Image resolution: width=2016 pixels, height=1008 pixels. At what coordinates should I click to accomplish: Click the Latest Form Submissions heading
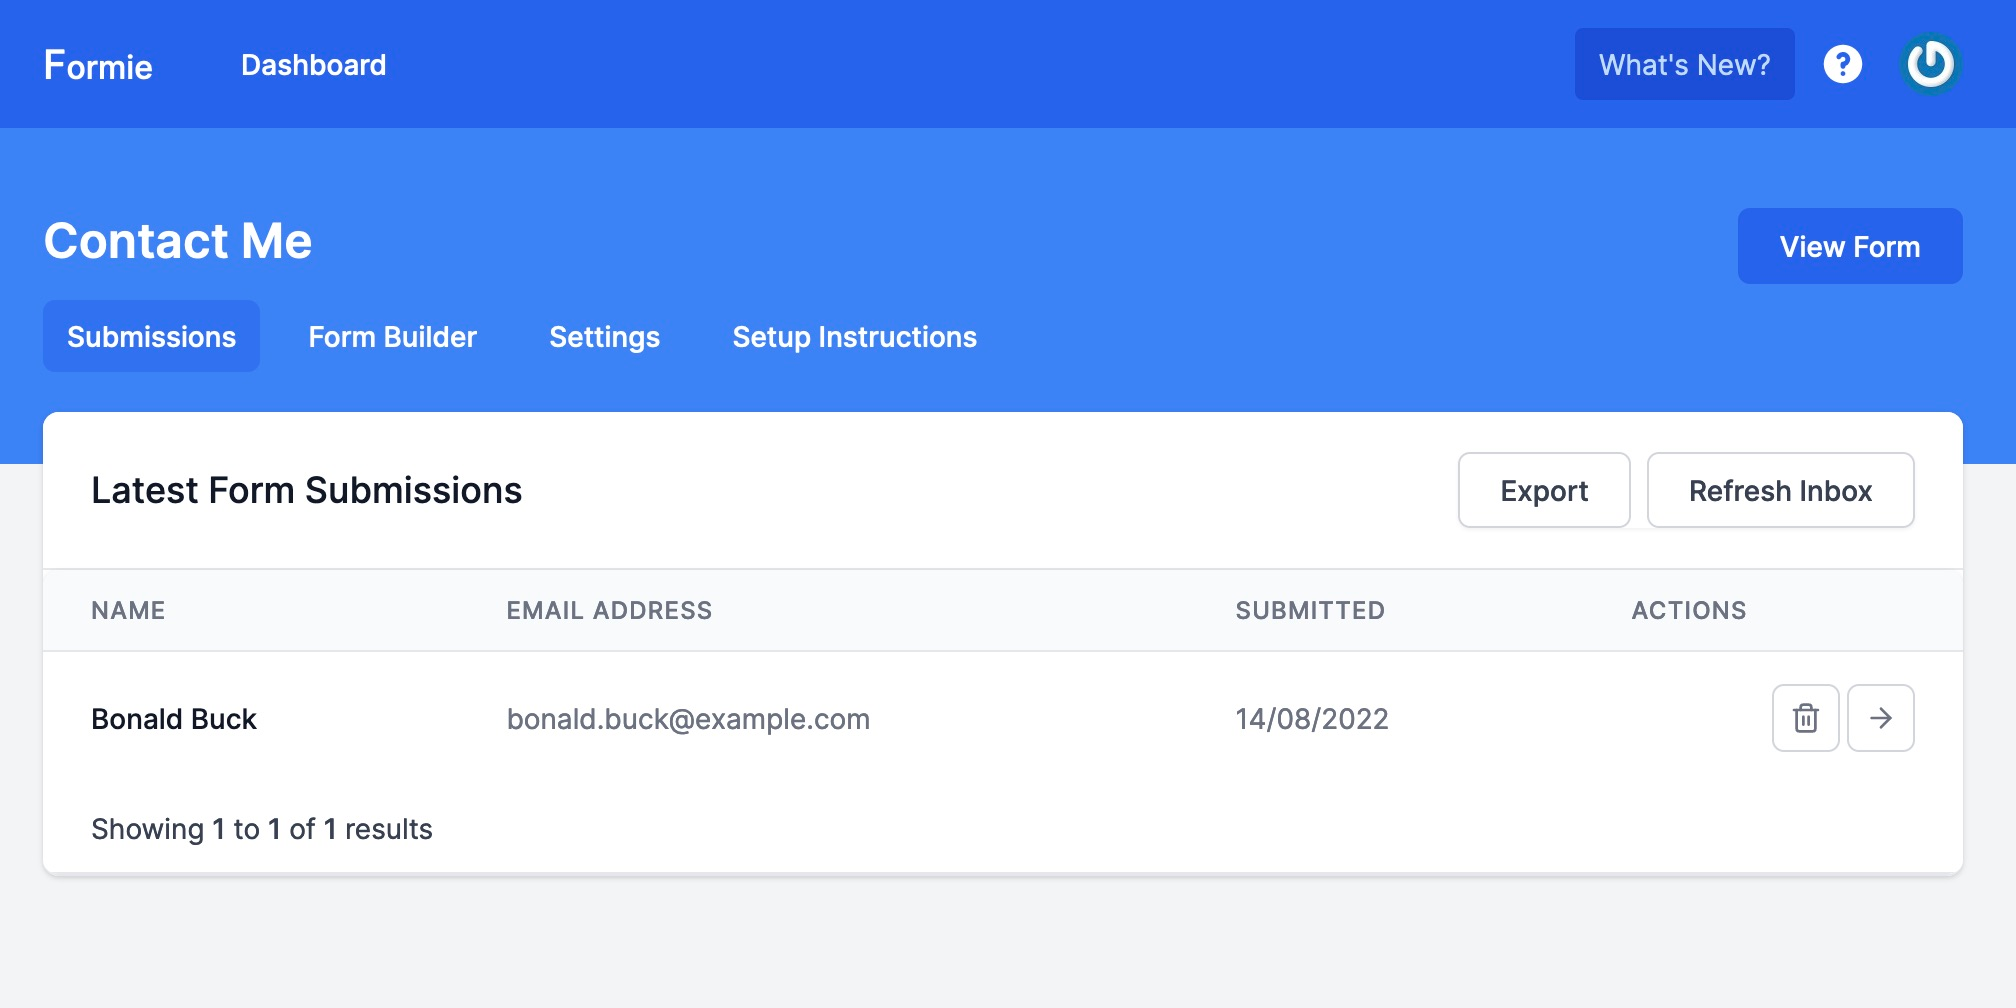[306, 490]
